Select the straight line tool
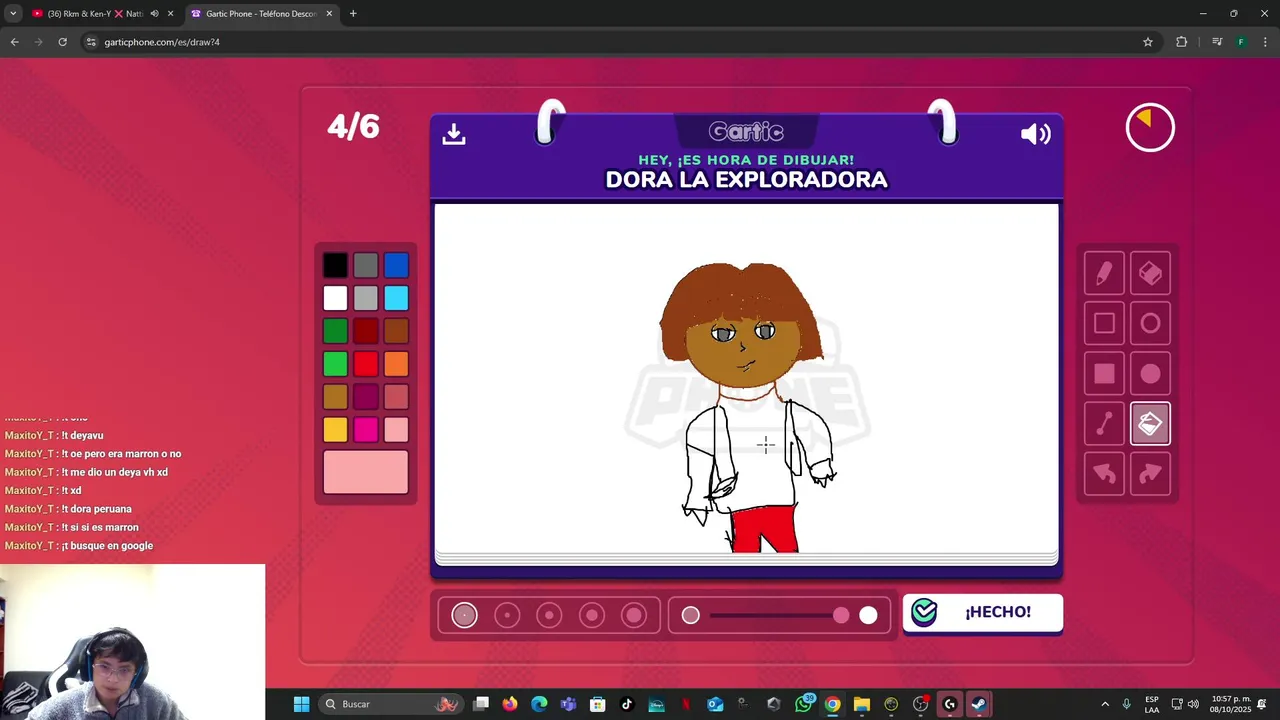This screenshot has width=1280, height=720. click(1104, 424)
